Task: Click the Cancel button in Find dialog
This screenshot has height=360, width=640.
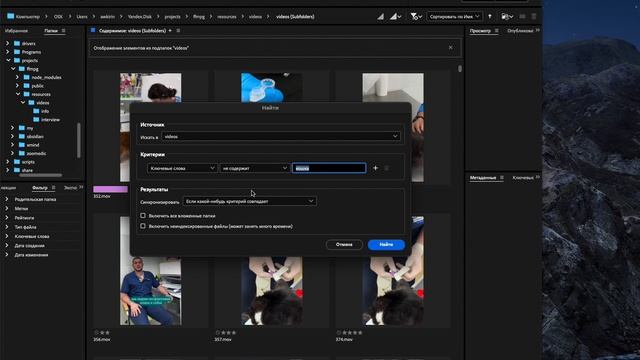Action: click(344, 244)
